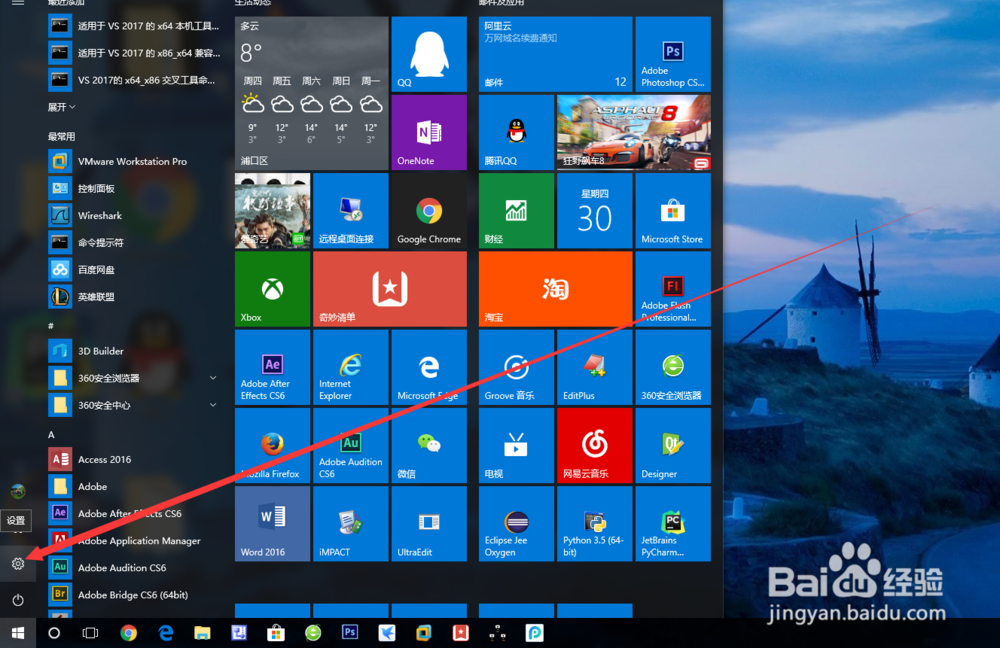Open the 腾讯QQ tile
Viewport: 1000px width, 648px height.
pyautogui.click(x=517, y=133)
